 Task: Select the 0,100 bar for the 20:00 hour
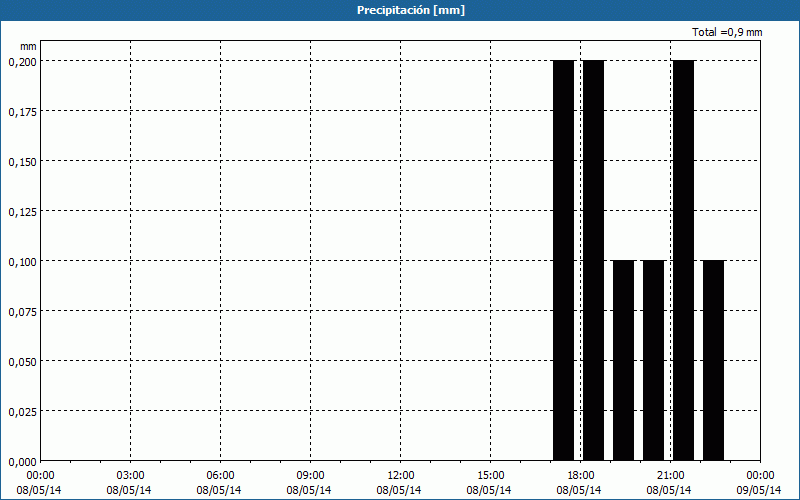(654, 360)
